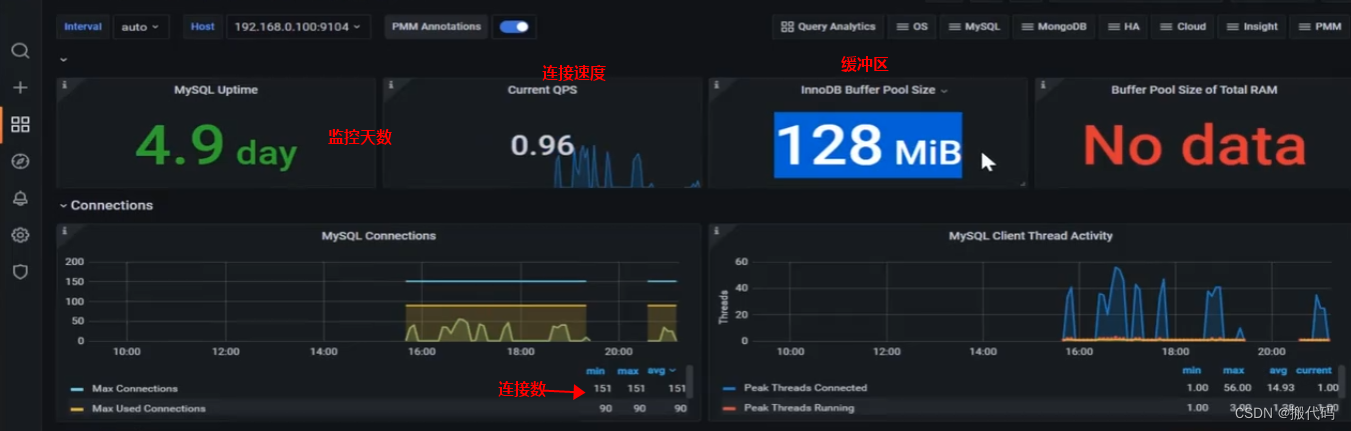Click the MySQL Uptime panel title

coord(216,90)
